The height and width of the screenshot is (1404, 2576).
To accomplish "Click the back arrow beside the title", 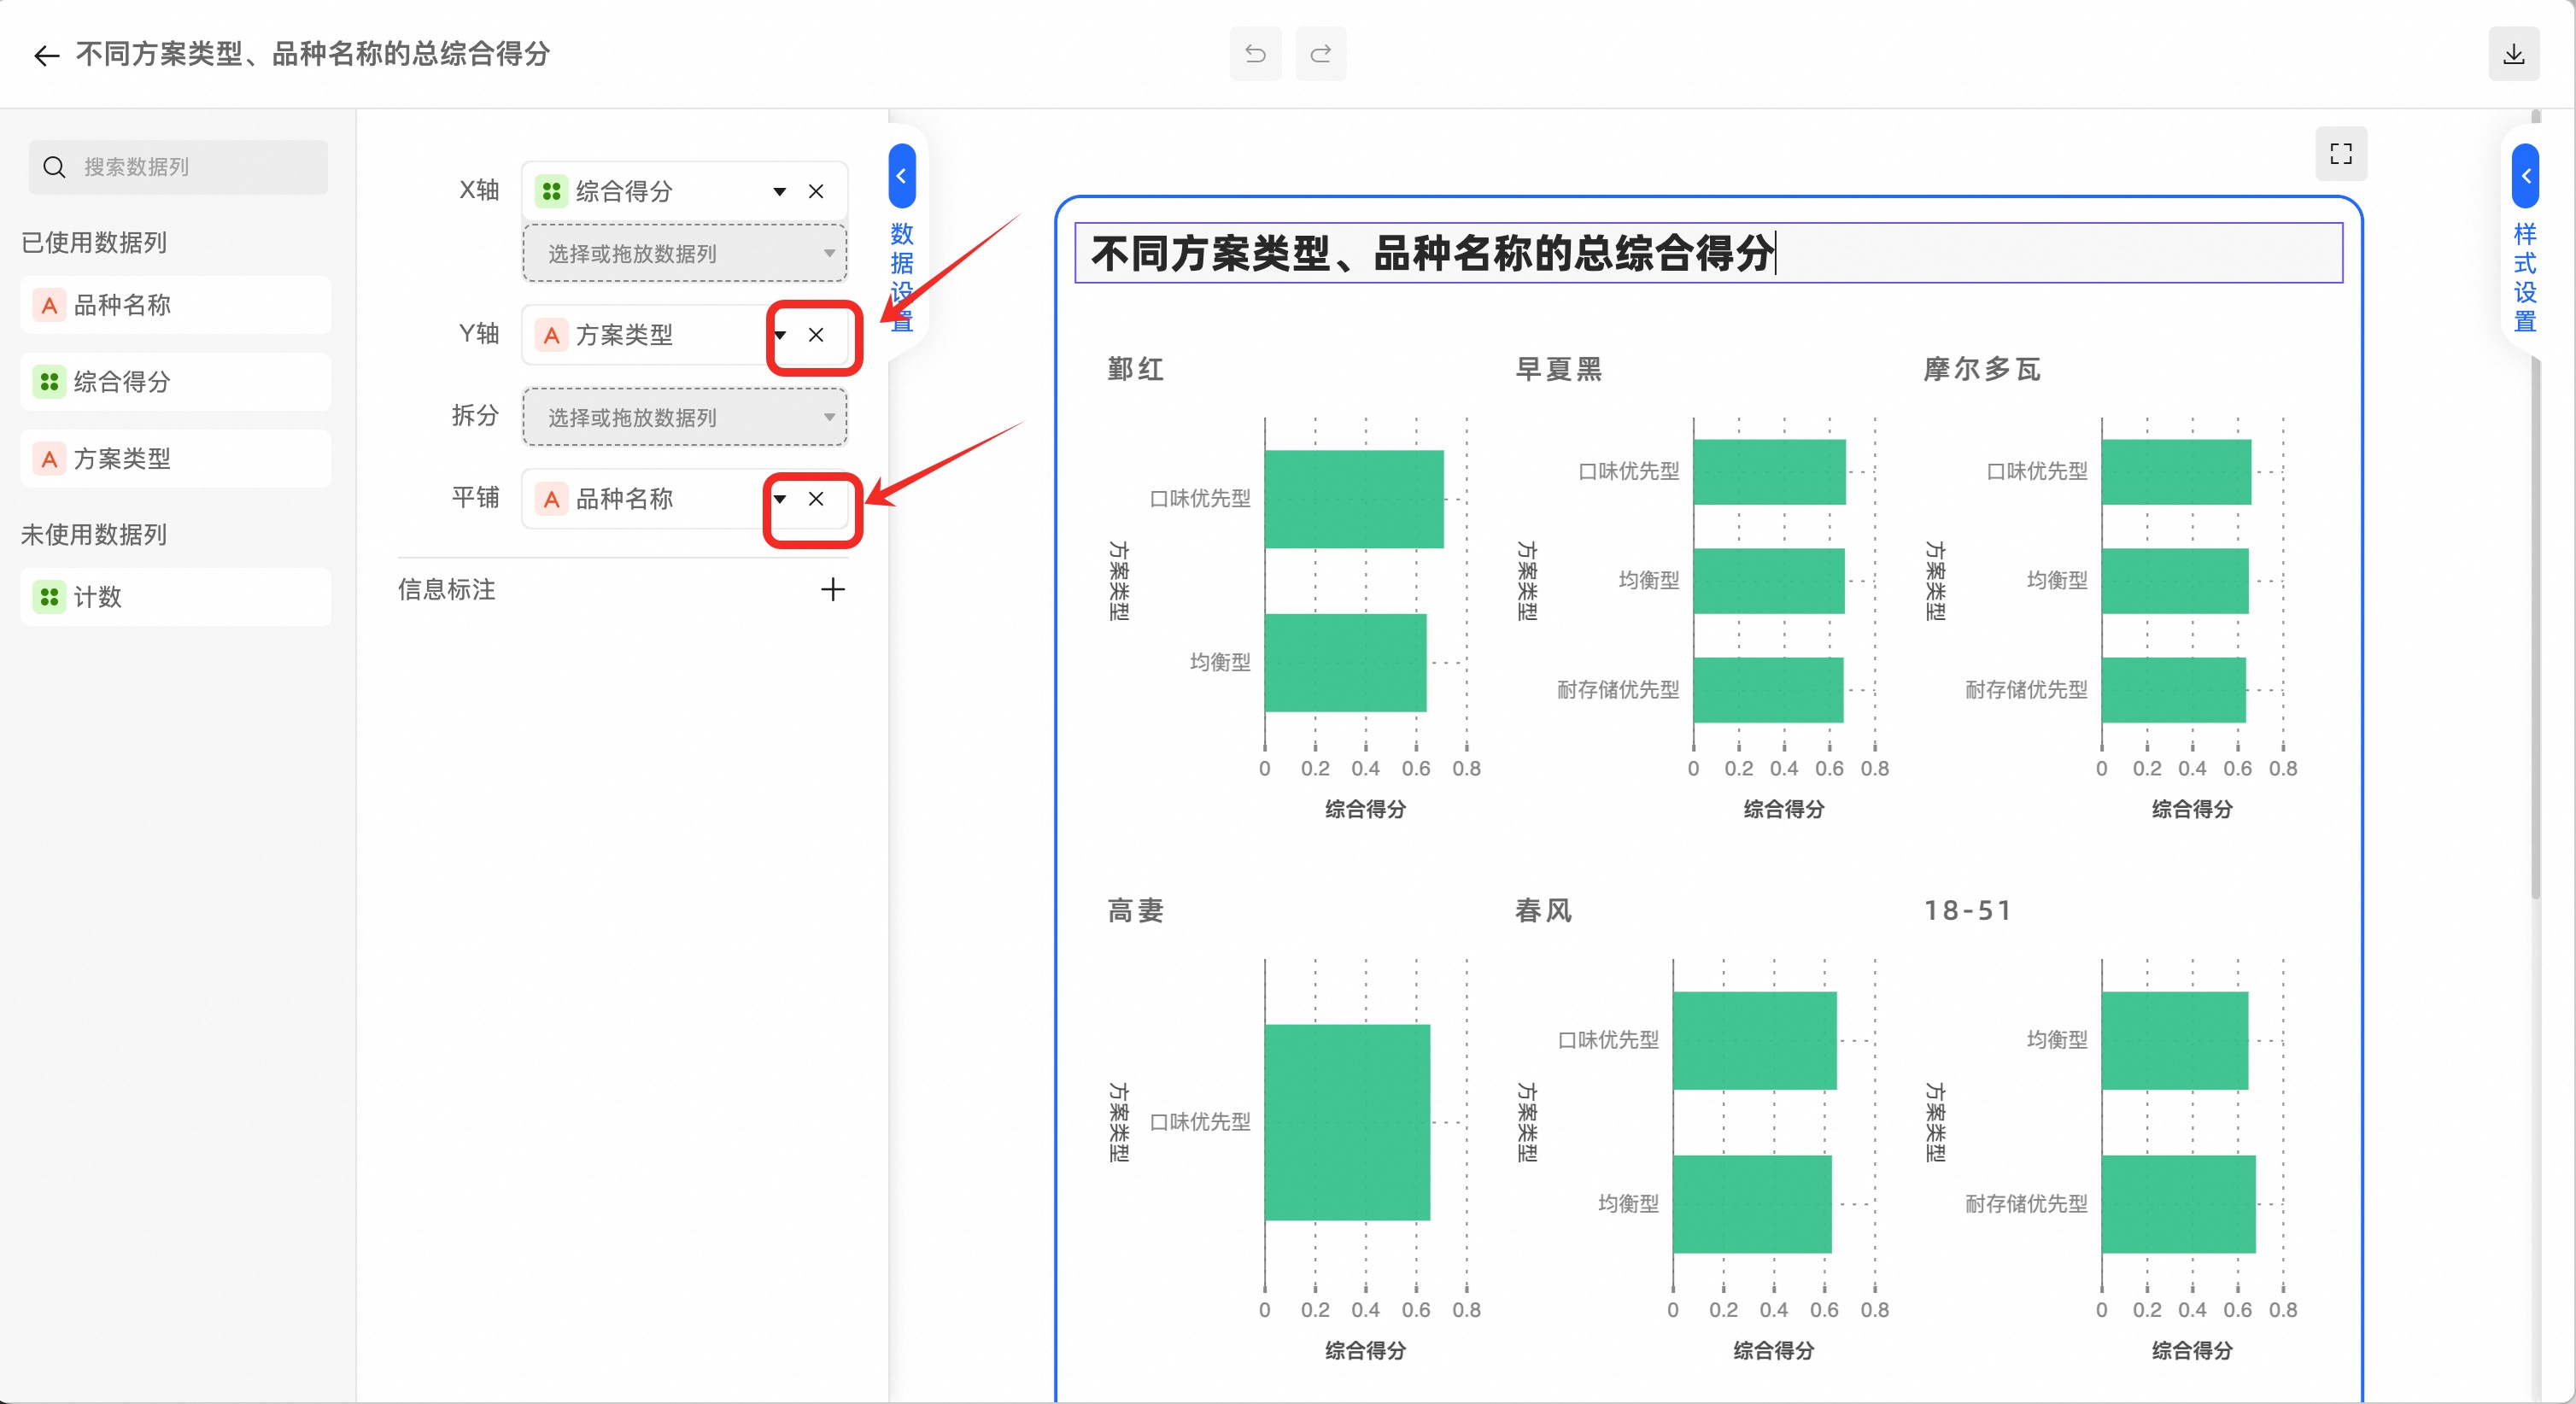I will [46, 55].
